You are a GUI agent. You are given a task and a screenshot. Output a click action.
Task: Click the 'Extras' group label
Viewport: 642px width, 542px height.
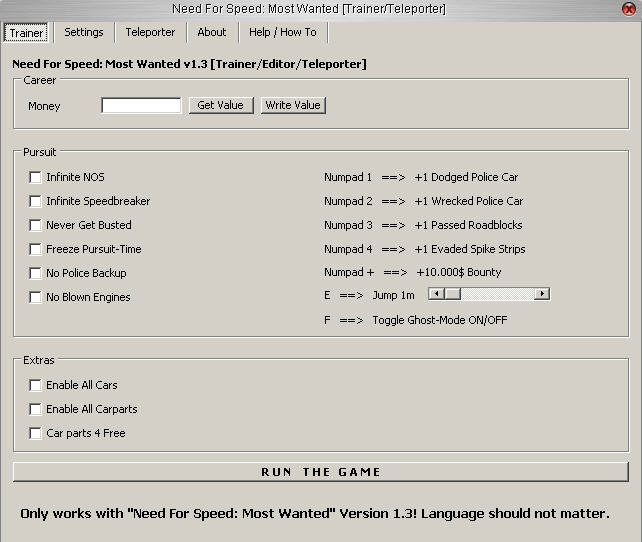tap(38, 360)
